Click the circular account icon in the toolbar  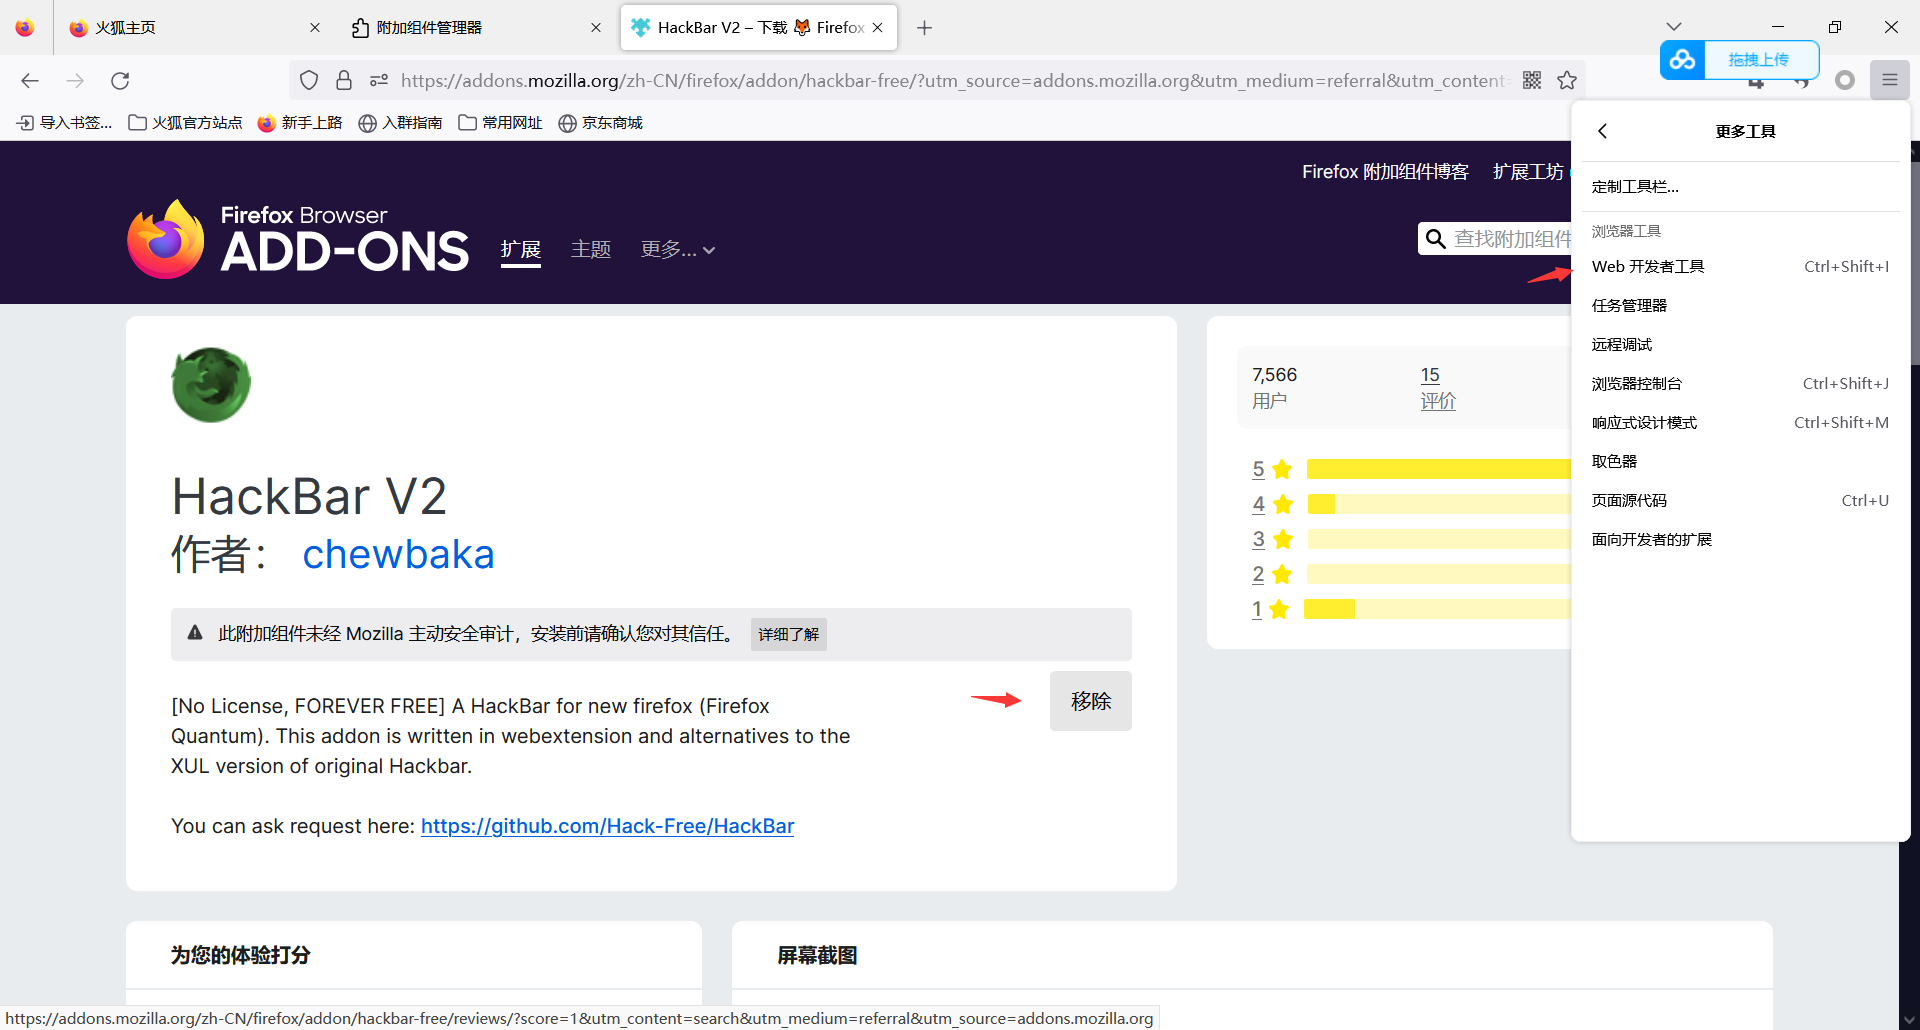(x=1845, y=80)
